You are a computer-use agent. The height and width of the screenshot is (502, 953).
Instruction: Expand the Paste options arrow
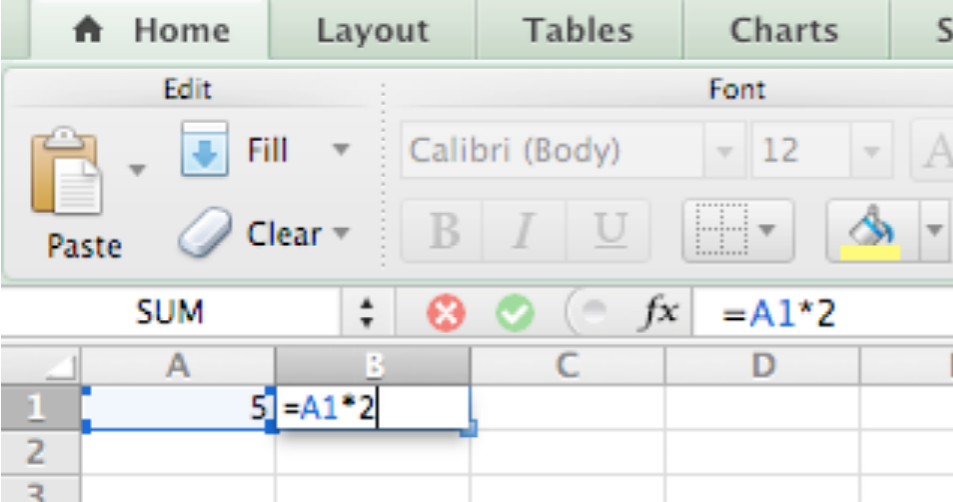point(138,170)
